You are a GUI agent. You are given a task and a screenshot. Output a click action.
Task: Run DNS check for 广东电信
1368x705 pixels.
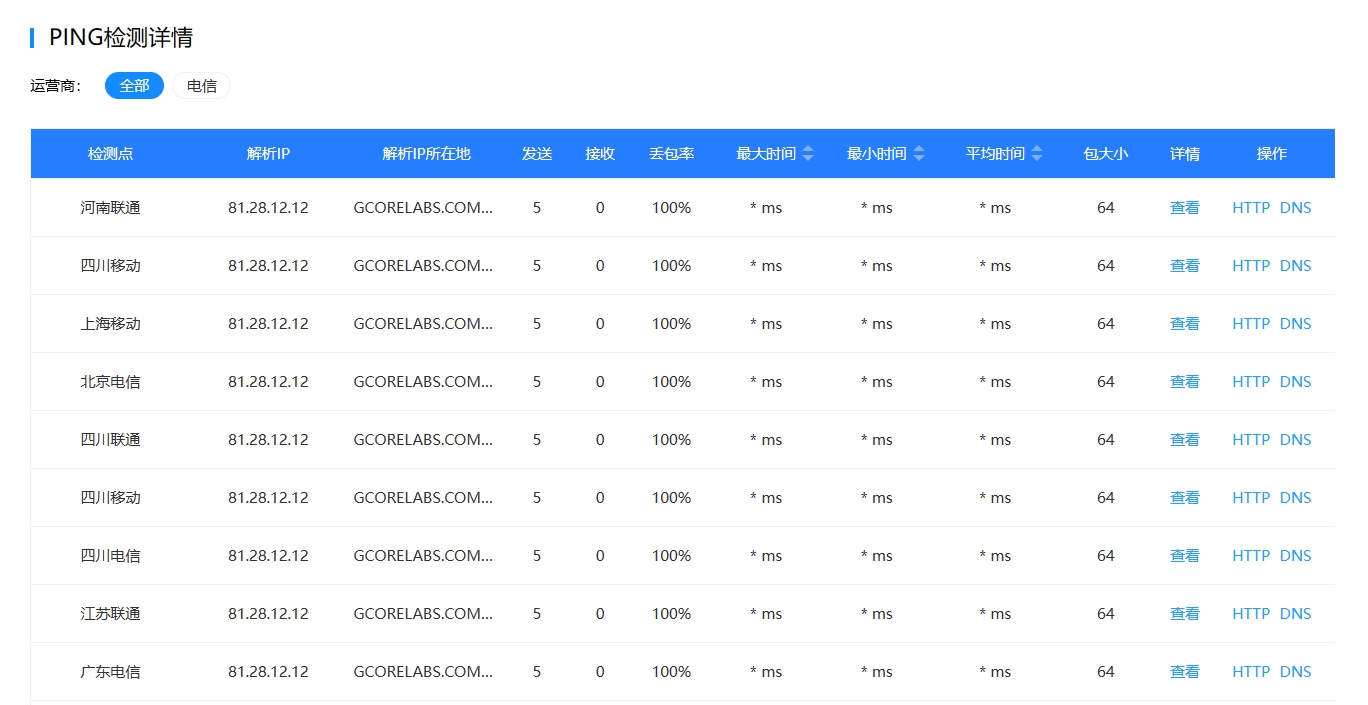tap(1295, 671)
